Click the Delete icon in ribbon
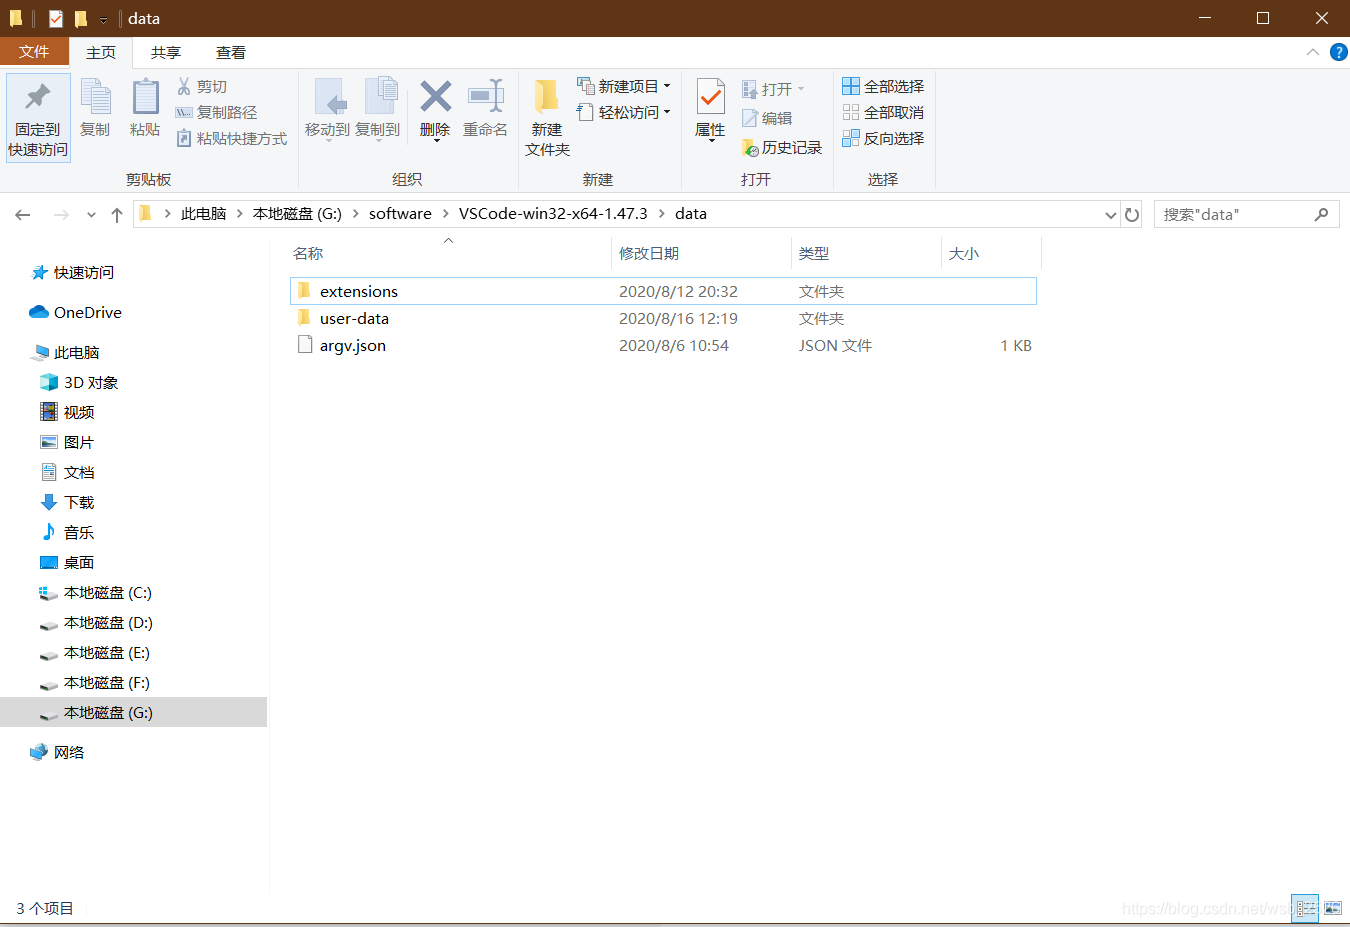The width and height of the screenshot is (1350, 927). (x=435, y=112)
